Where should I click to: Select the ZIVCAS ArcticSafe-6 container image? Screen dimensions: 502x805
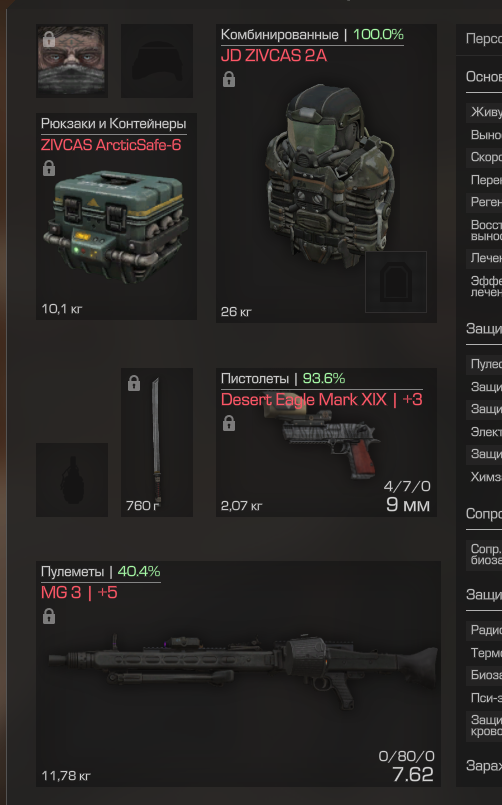pos(117,227)
